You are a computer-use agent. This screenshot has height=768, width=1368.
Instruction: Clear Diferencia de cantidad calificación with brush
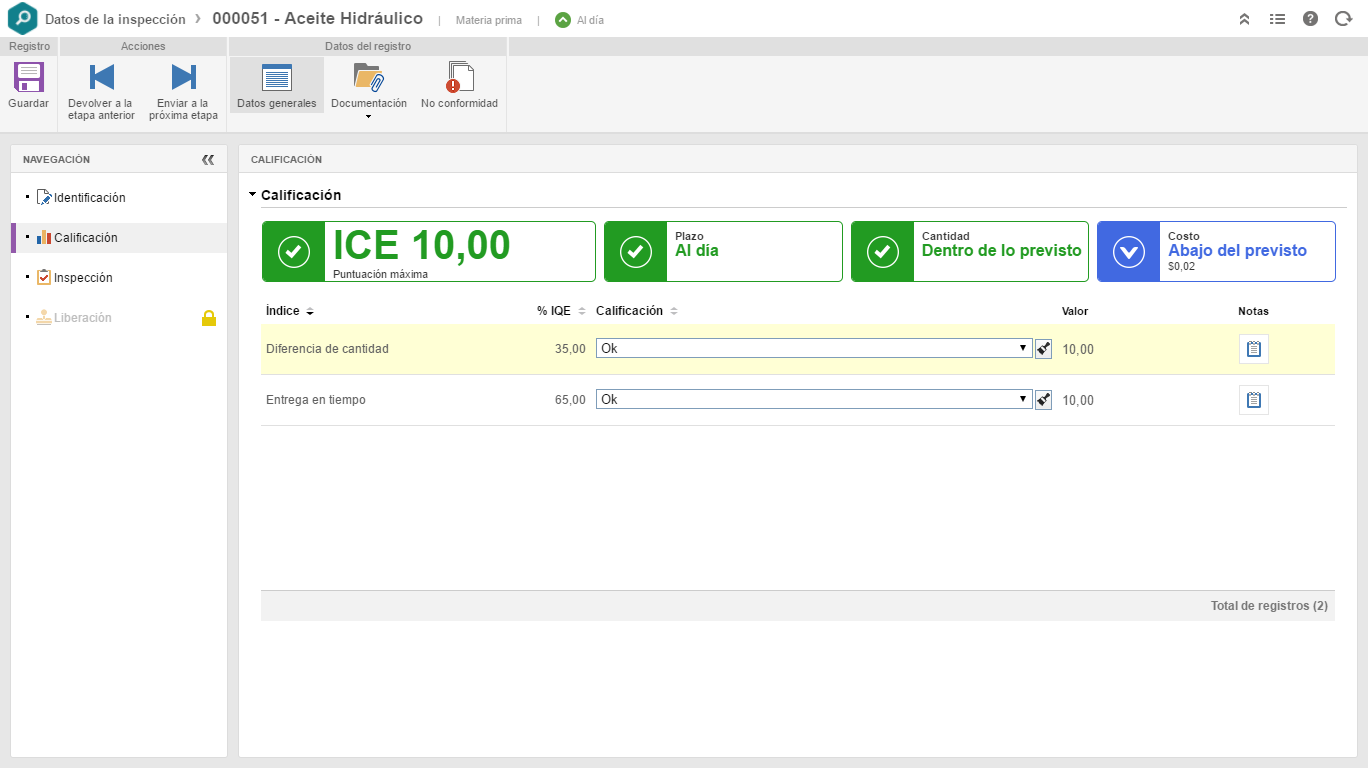pos(1043,349)
